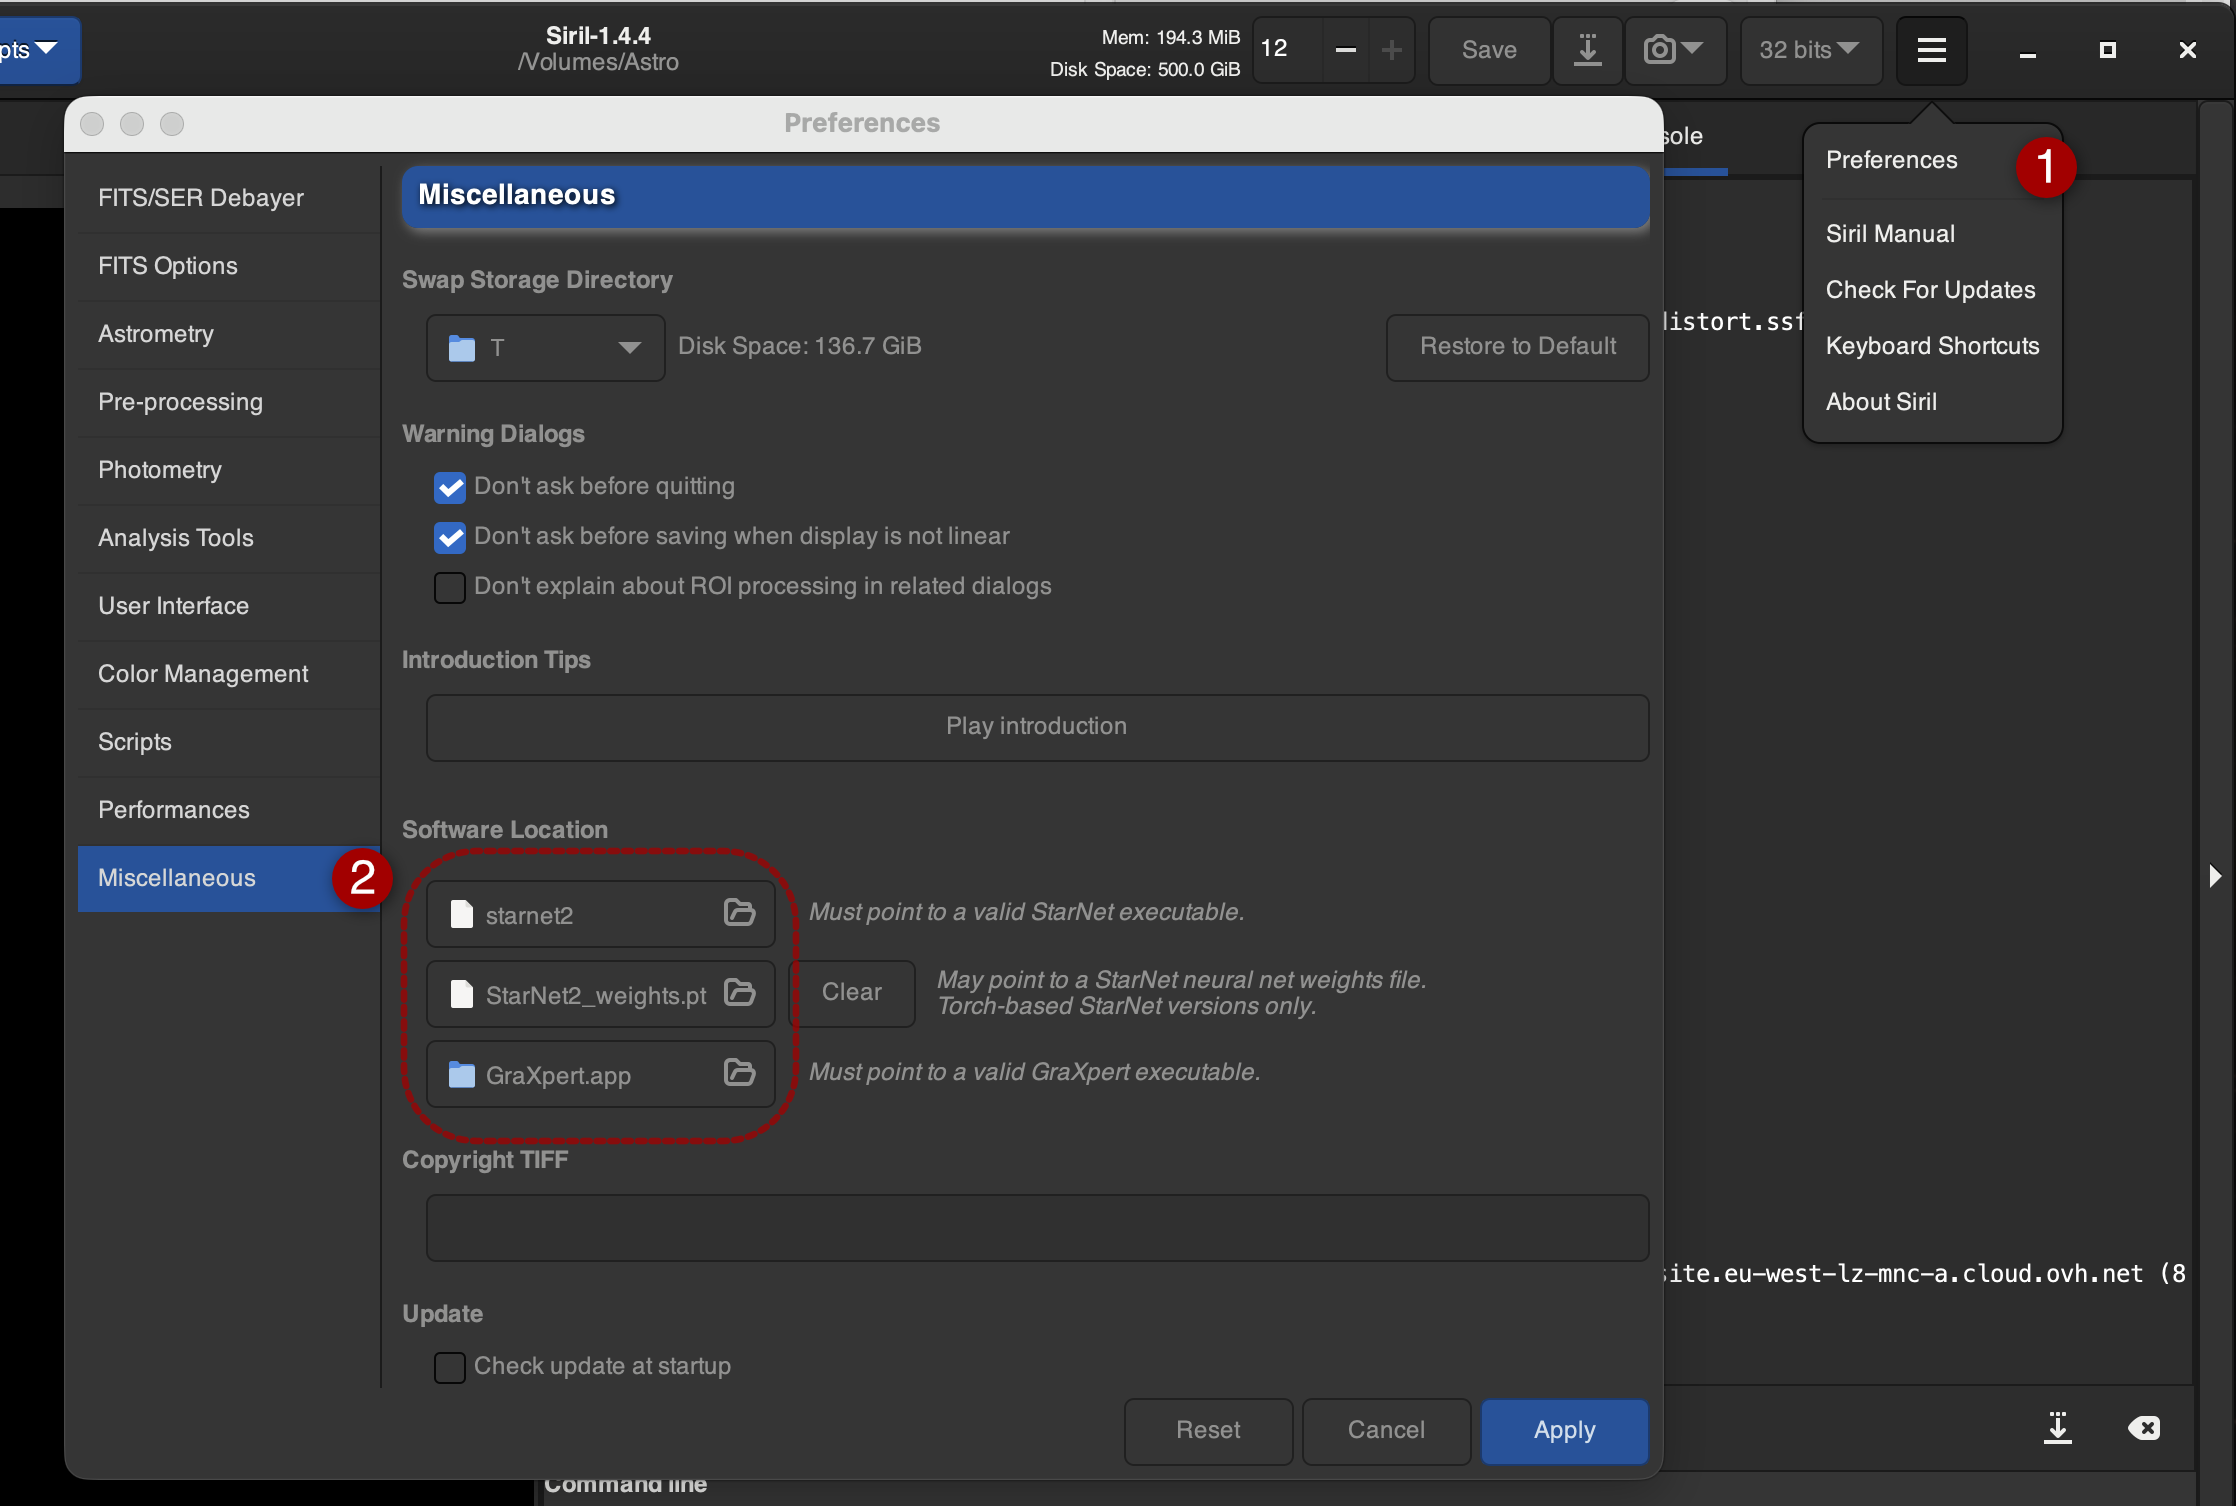Click the Reset button

[1208, 1431]
